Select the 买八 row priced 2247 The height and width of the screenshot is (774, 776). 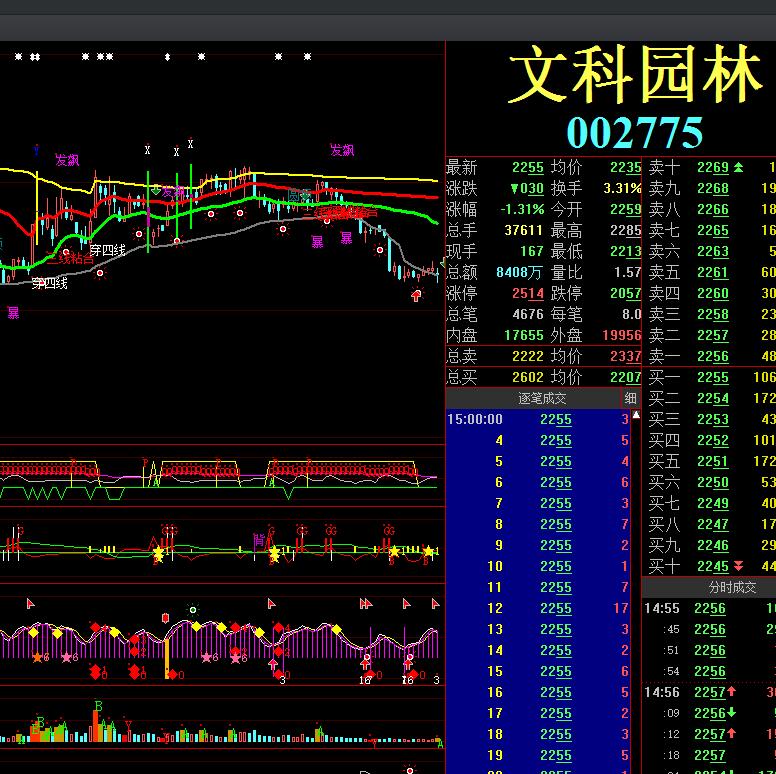(x=711, y=524)
